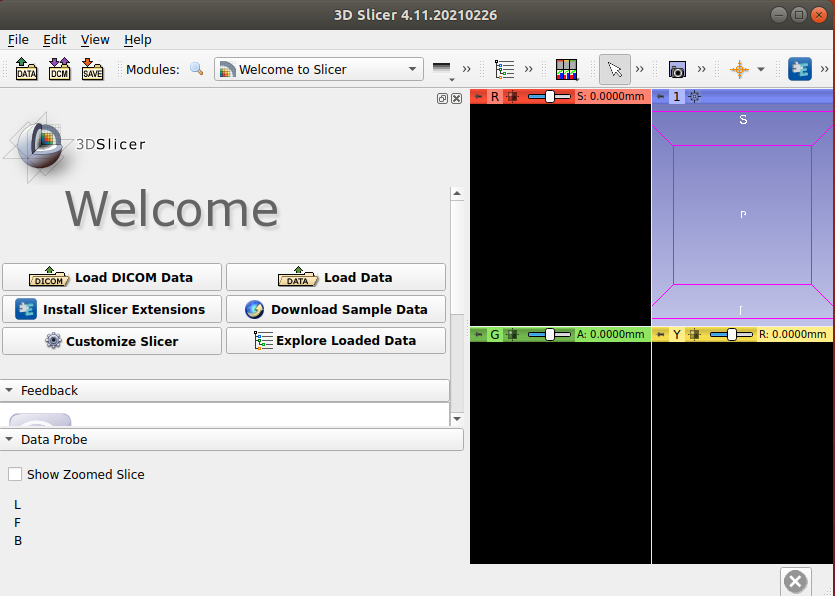This screenshot has height=596, width=835.
Task: Click the DATA load data toolbar icon
Action: [26, 70]
